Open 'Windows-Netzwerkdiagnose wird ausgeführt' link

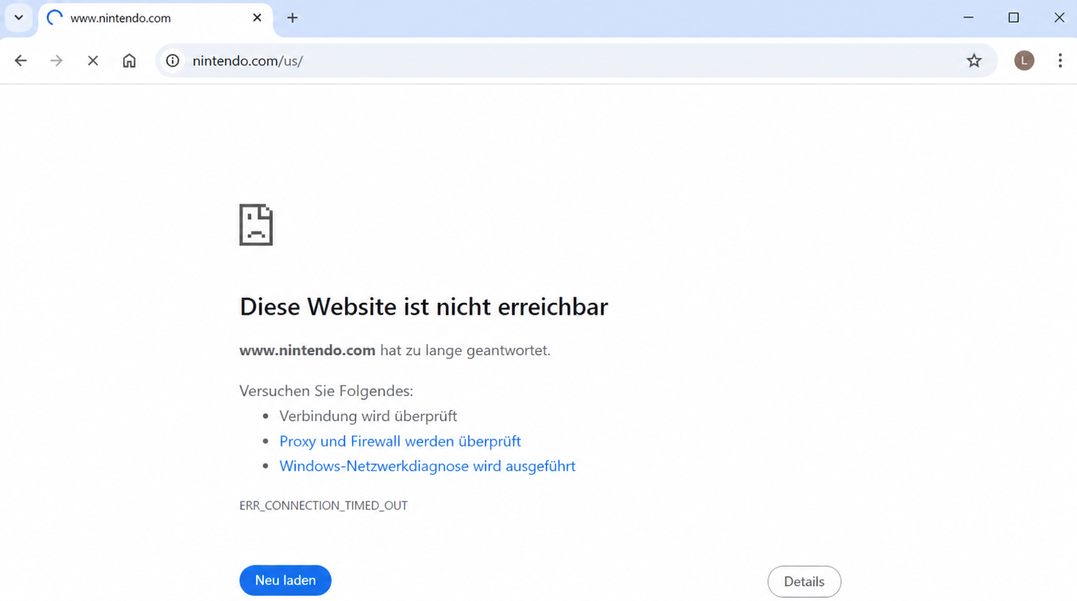[x=427, y=466]
